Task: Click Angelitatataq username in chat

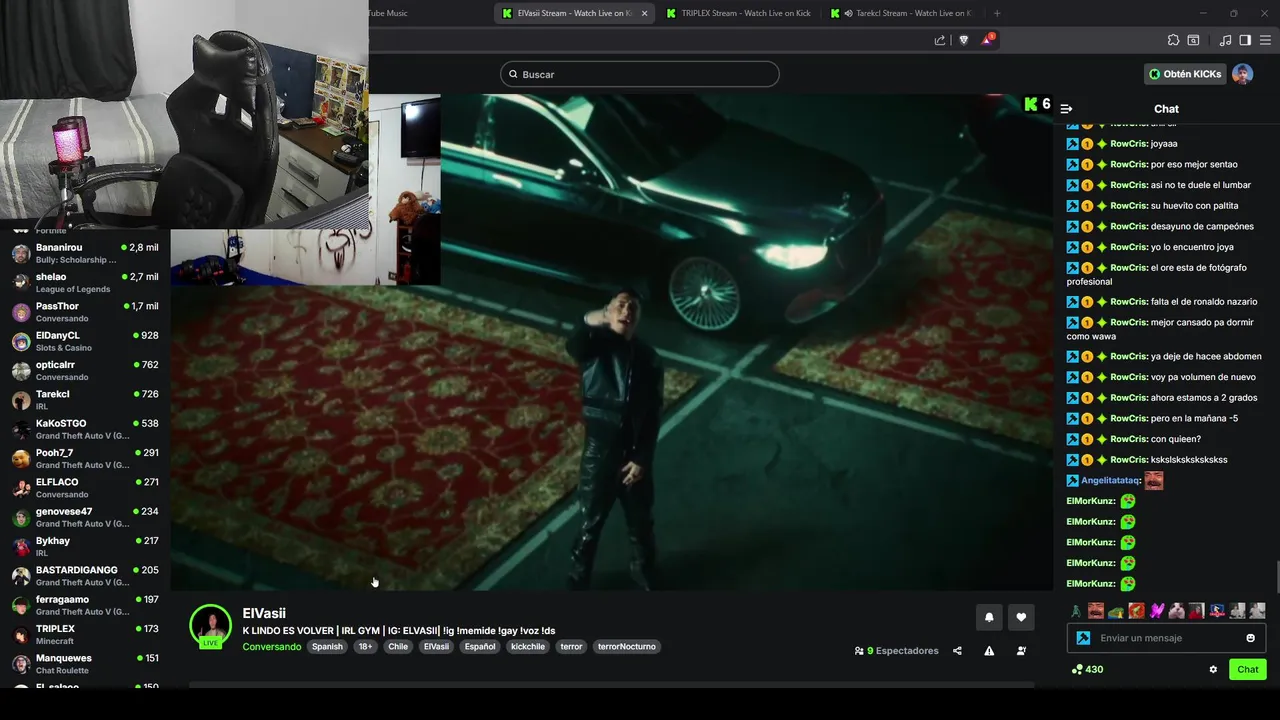Action: (x=1111, y=481)
